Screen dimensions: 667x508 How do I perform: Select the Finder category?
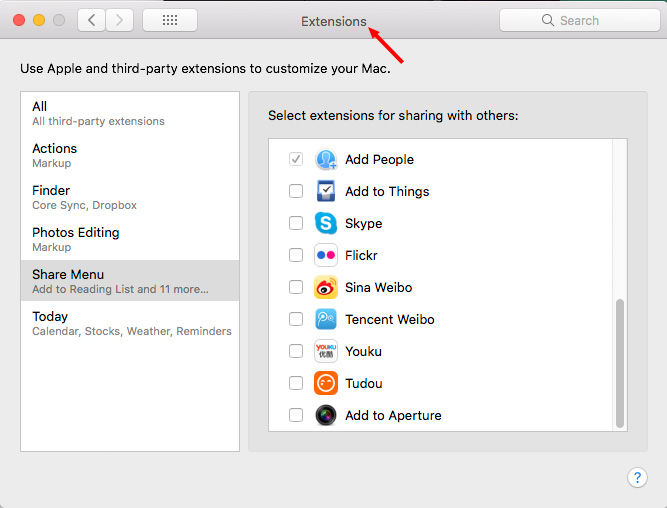point(130,197)
